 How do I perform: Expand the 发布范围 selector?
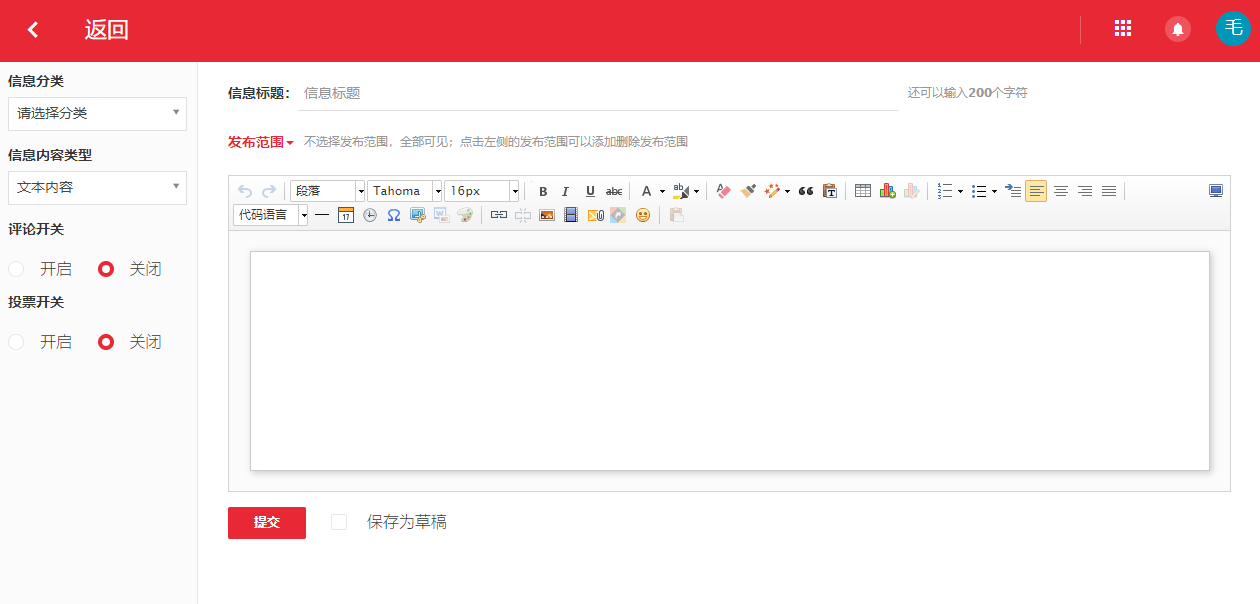[259, 142]
